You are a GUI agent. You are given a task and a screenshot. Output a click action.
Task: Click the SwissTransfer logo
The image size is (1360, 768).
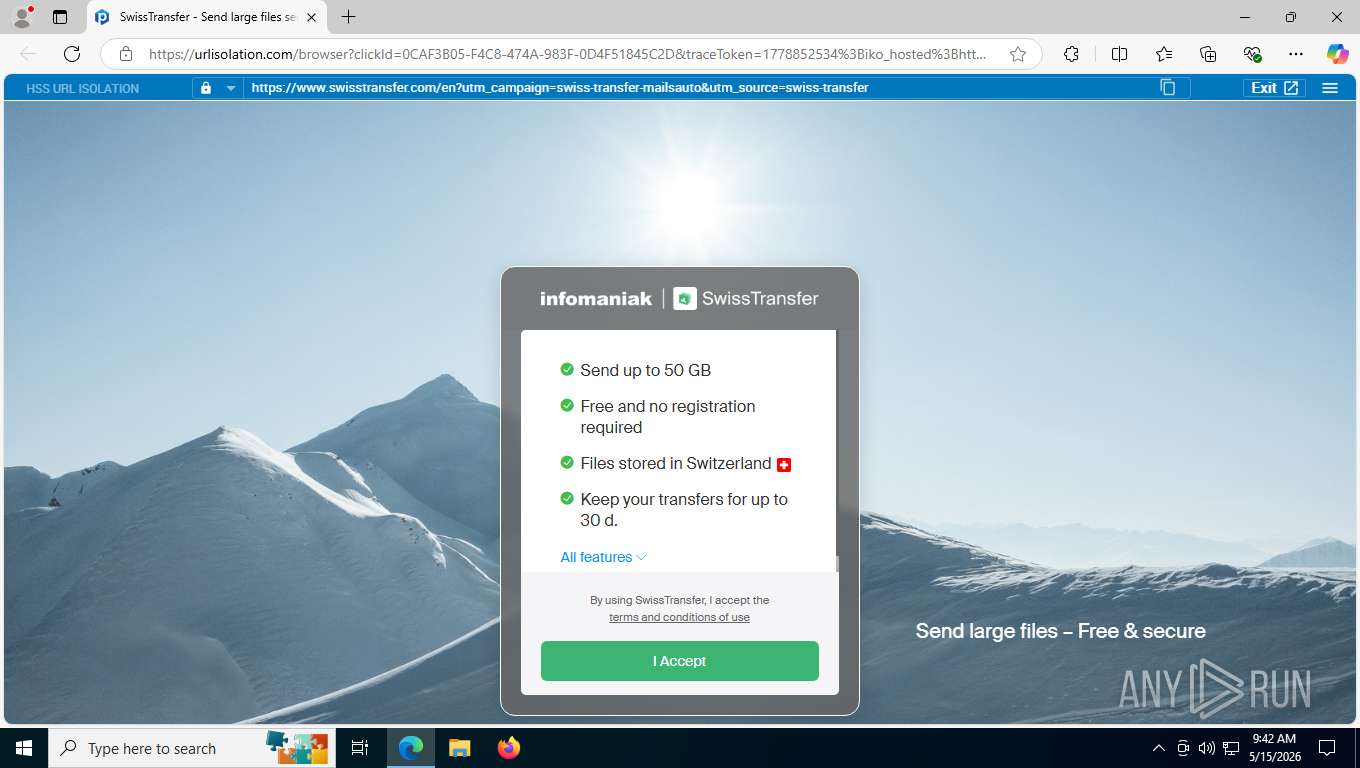tap(746, 298)
